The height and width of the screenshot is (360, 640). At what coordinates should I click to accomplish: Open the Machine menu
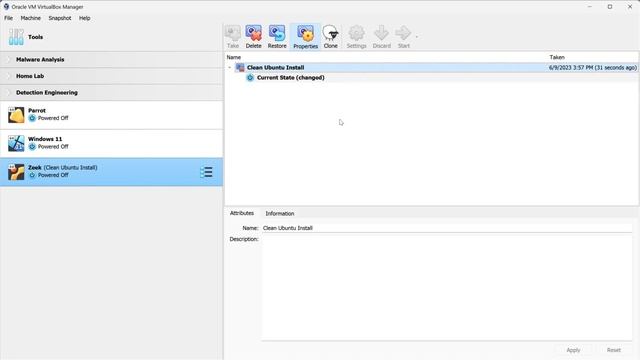click(x=31, y=18)
